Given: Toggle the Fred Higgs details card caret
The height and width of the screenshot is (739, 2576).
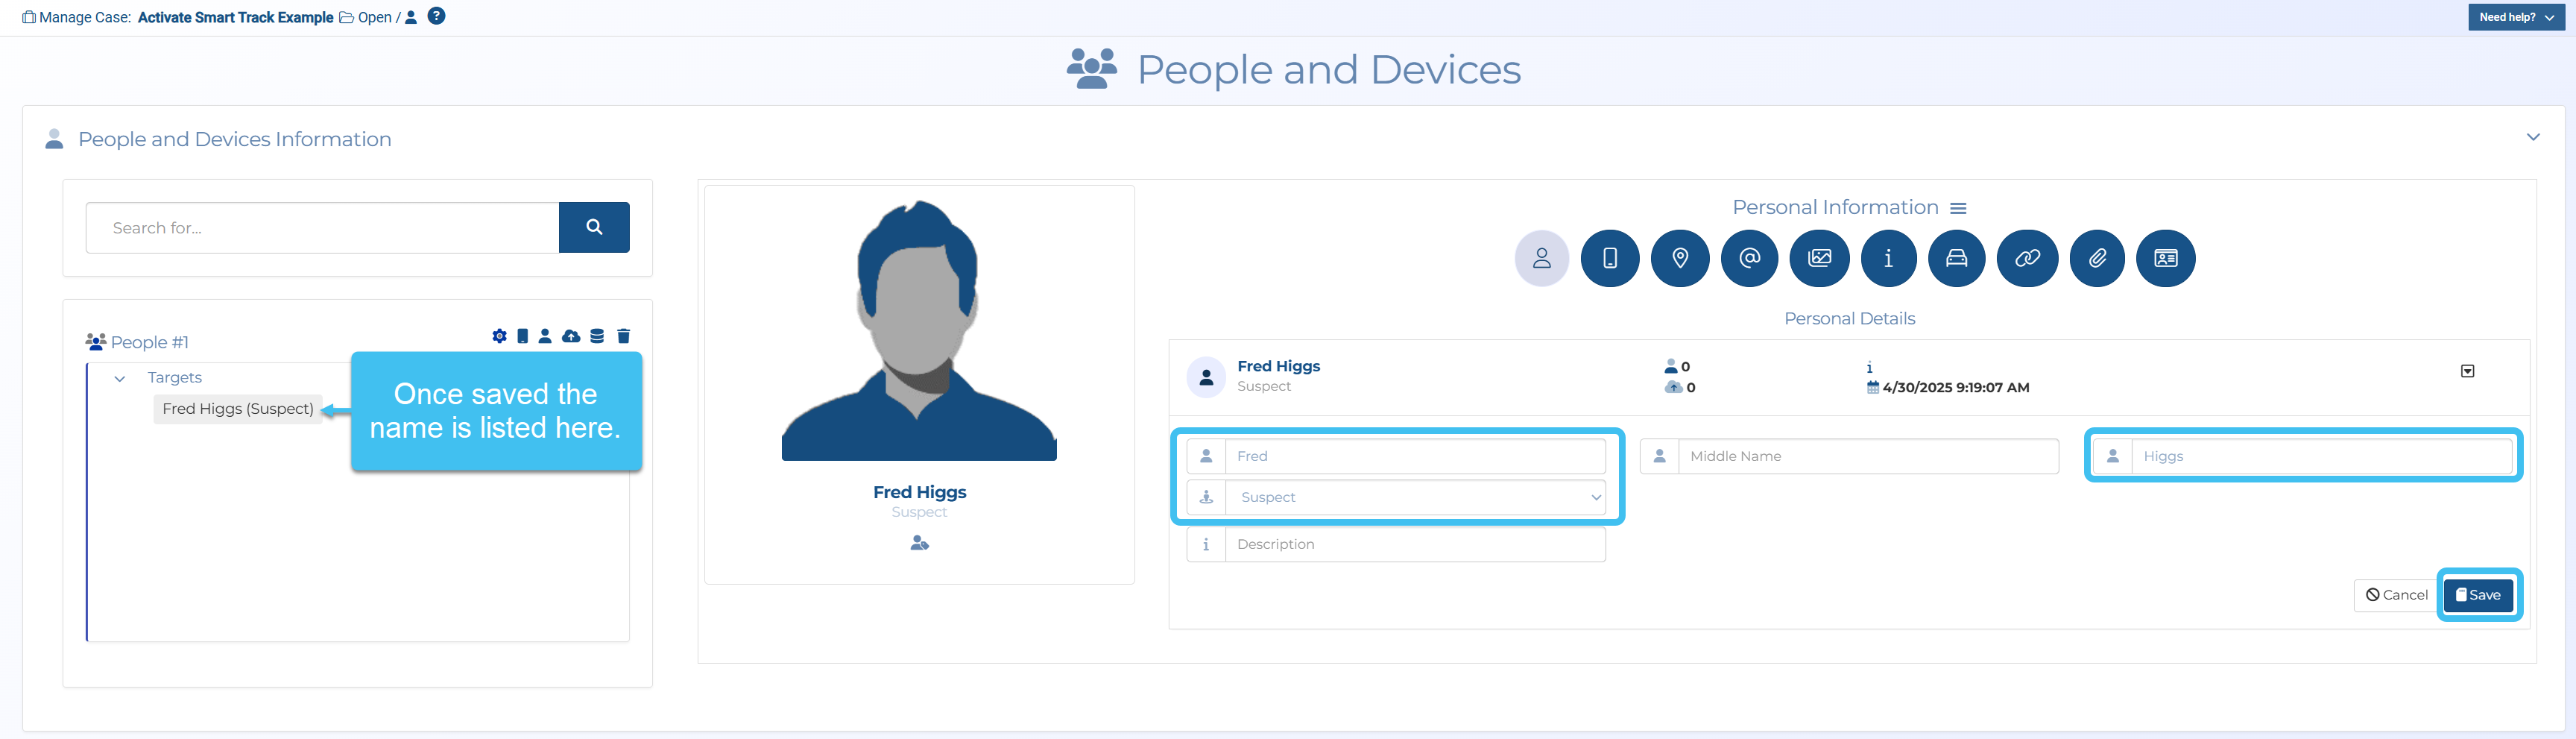Looking at the screenshot, I should point(2467,371).
